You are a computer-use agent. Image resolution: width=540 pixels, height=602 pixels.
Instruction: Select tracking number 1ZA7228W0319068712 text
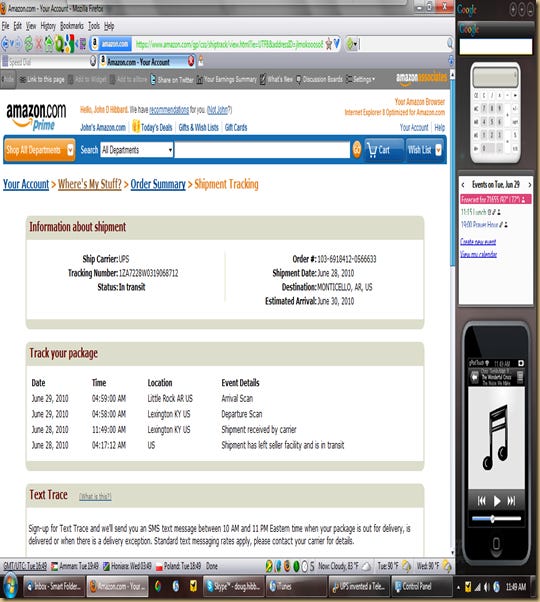[x=149, y=273]
